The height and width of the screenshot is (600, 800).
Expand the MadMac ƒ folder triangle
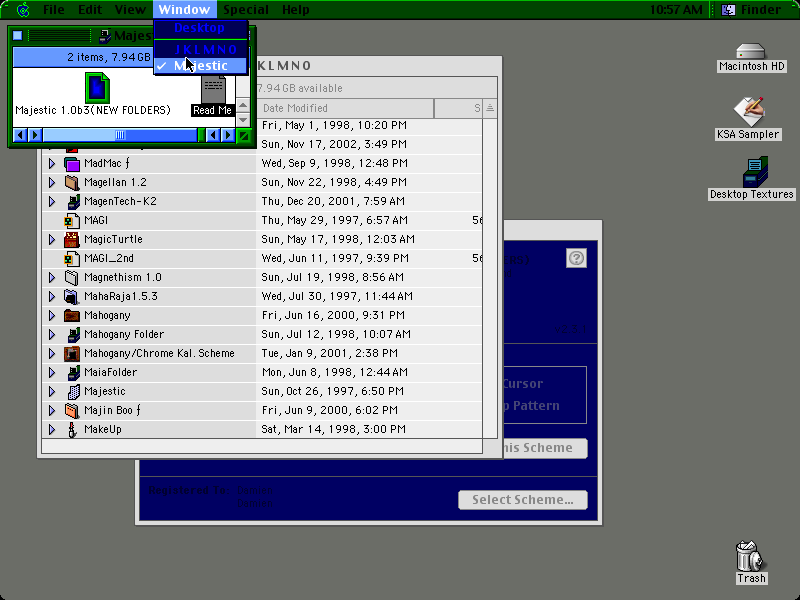pyautogui.click(x=52, y=163)
